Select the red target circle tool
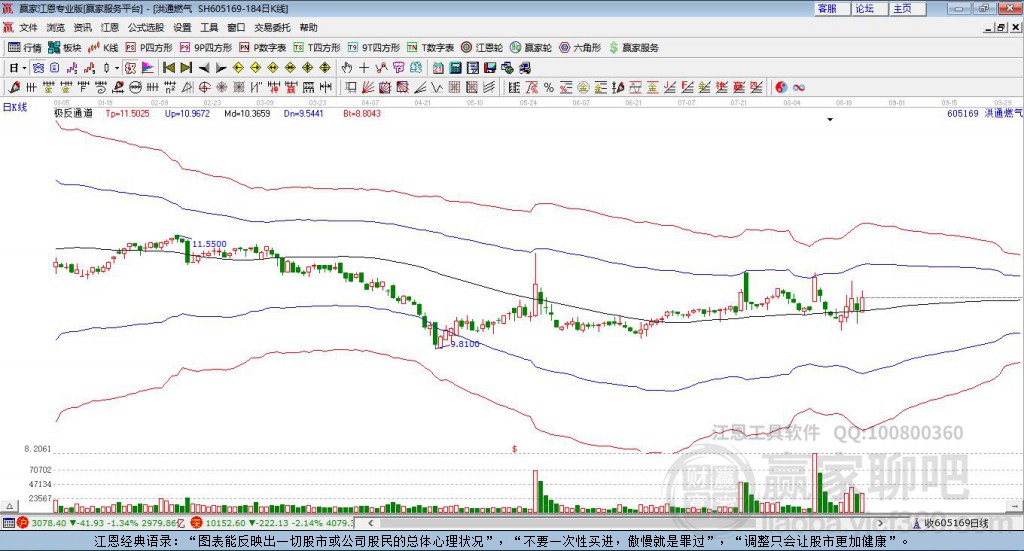This screenshot has height=551, width=1024. [204, 87]
